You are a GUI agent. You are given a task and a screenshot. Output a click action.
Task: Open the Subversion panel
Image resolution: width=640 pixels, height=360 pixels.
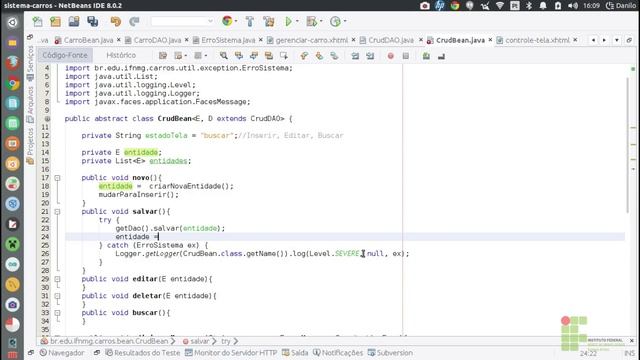pyautogui.click(x=390, y=353)
